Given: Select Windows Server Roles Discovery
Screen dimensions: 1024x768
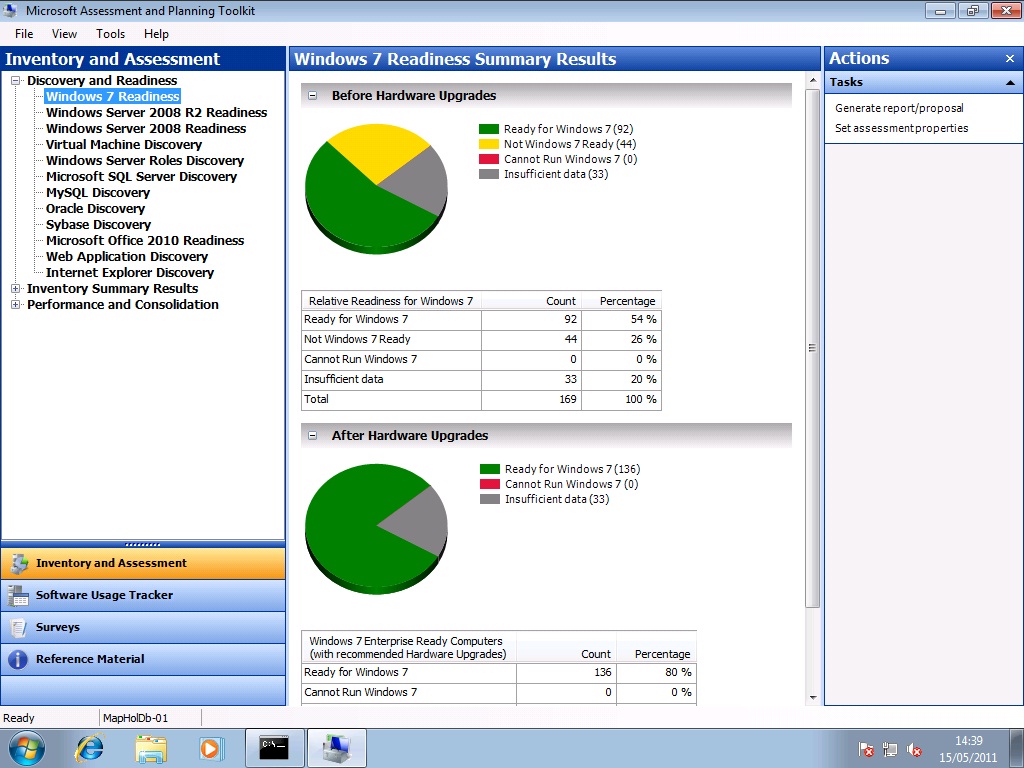Looking at the screenshot, I should click(144, 161).
